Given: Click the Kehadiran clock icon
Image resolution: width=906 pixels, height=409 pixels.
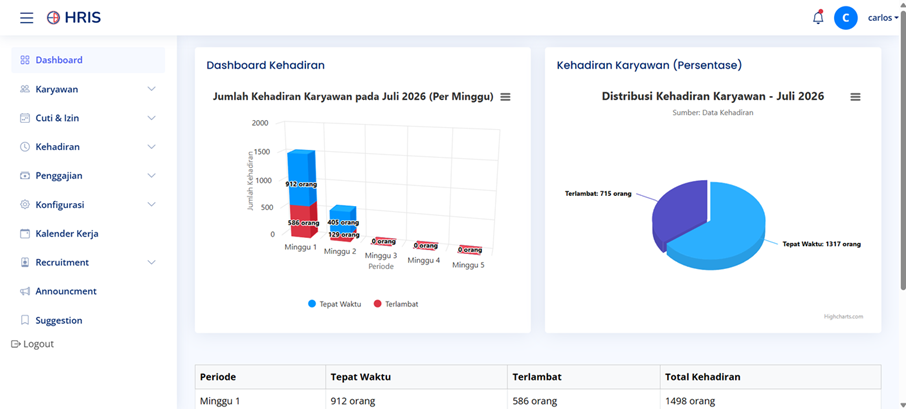Looking at the screenshot, I should point(24,147).
